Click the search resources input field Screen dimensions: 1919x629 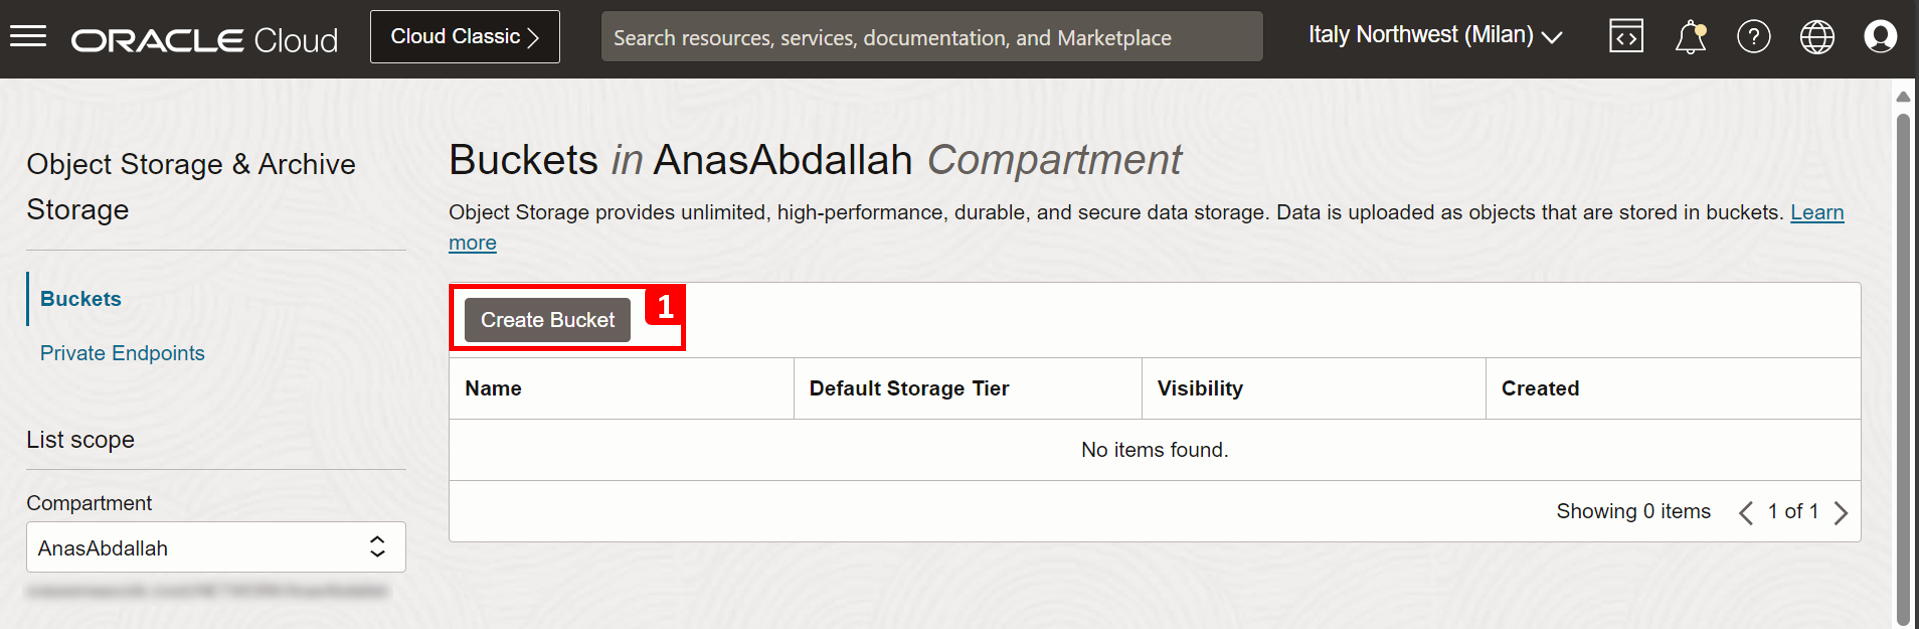(931, 37)
